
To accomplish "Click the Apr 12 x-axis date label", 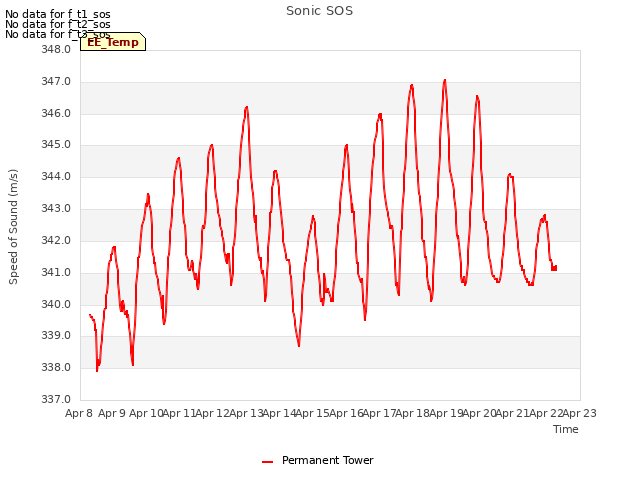I will pos(213,413).
